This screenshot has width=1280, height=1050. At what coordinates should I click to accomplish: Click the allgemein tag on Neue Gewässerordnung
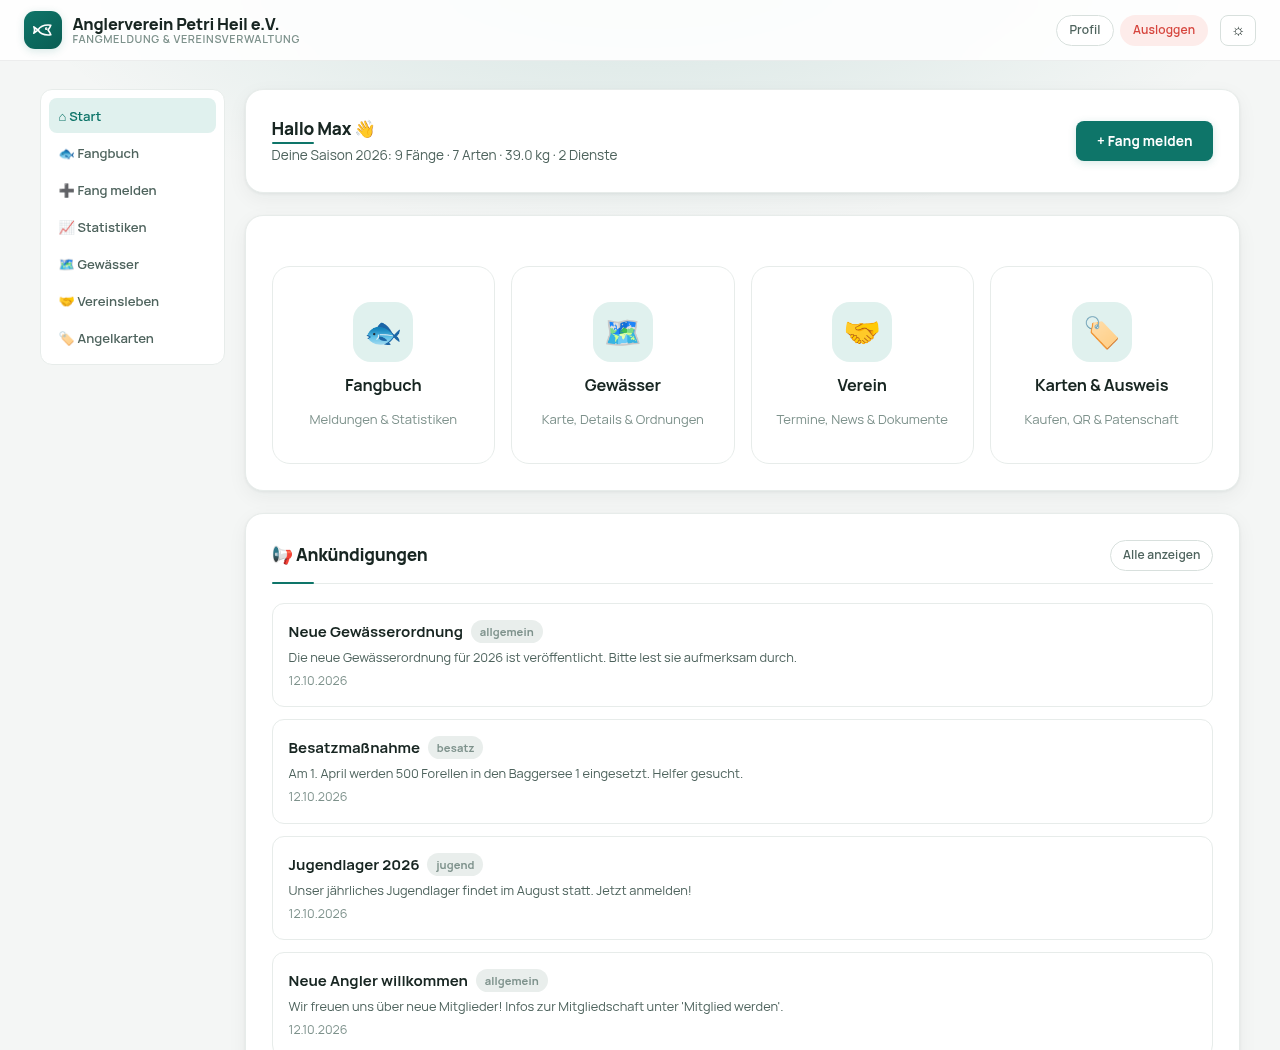point(507,632)
